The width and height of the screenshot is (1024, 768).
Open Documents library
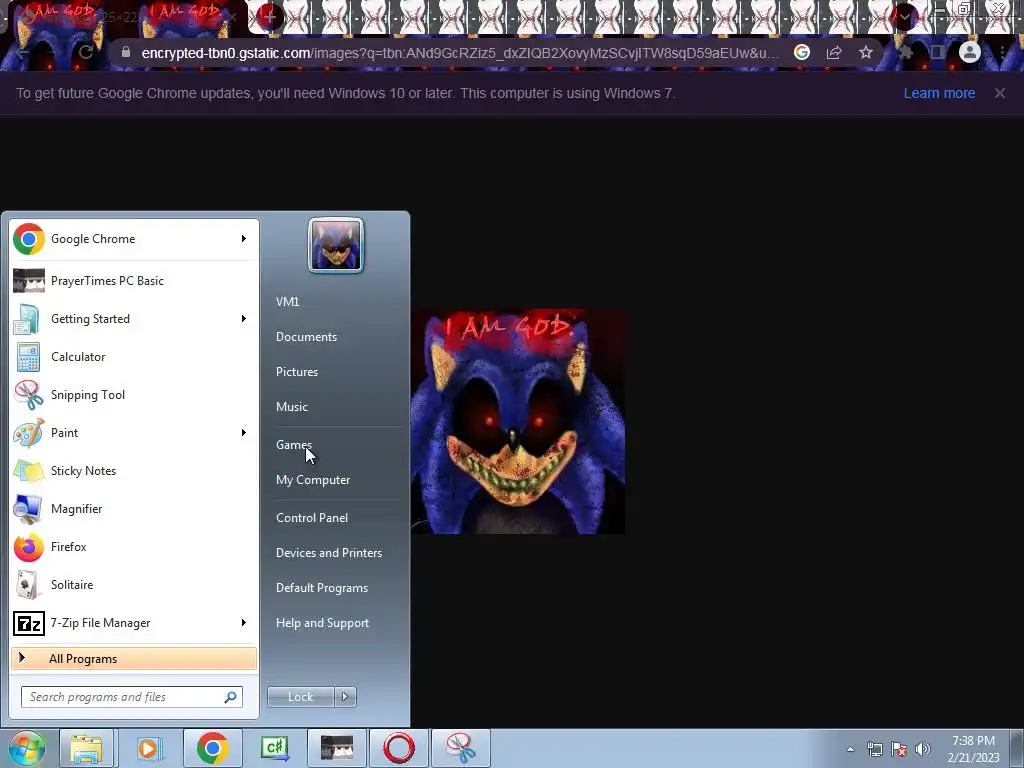click(306, 337)
